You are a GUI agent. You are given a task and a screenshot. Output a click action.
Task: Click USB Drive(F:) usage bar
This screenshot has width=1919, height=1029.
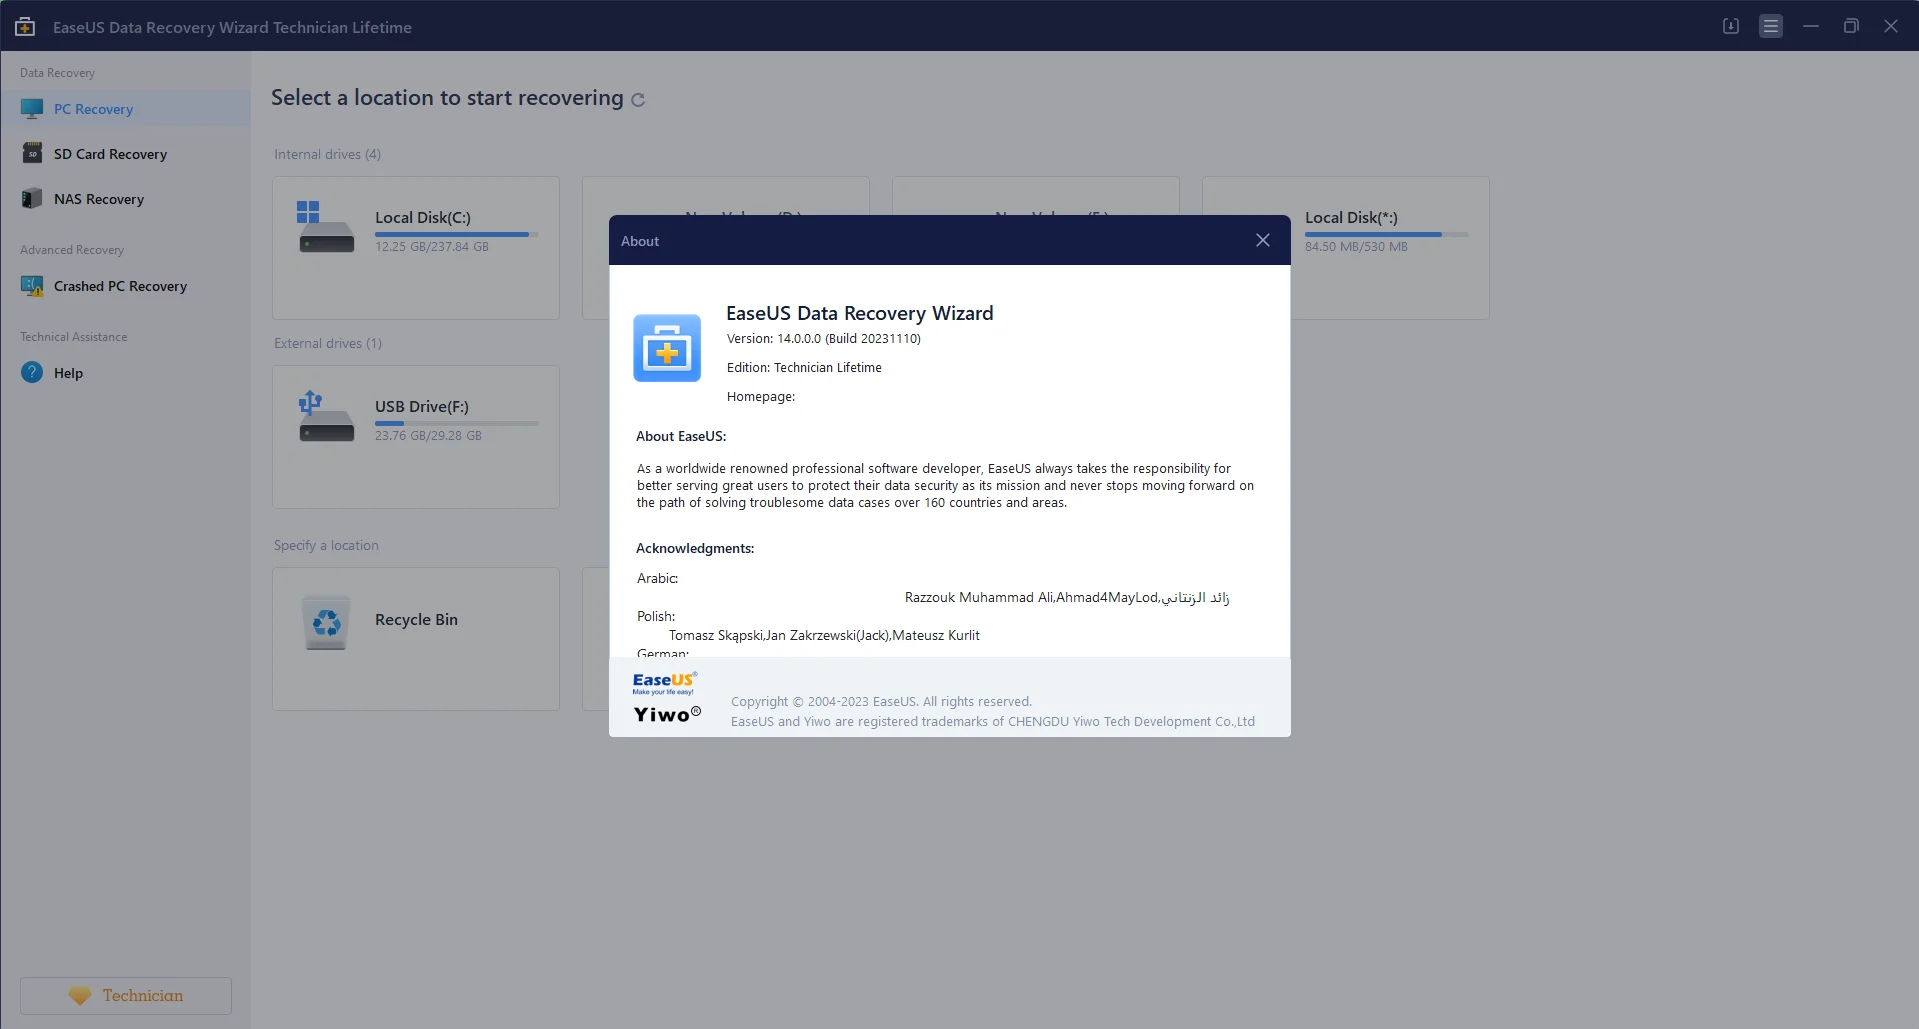457,424
